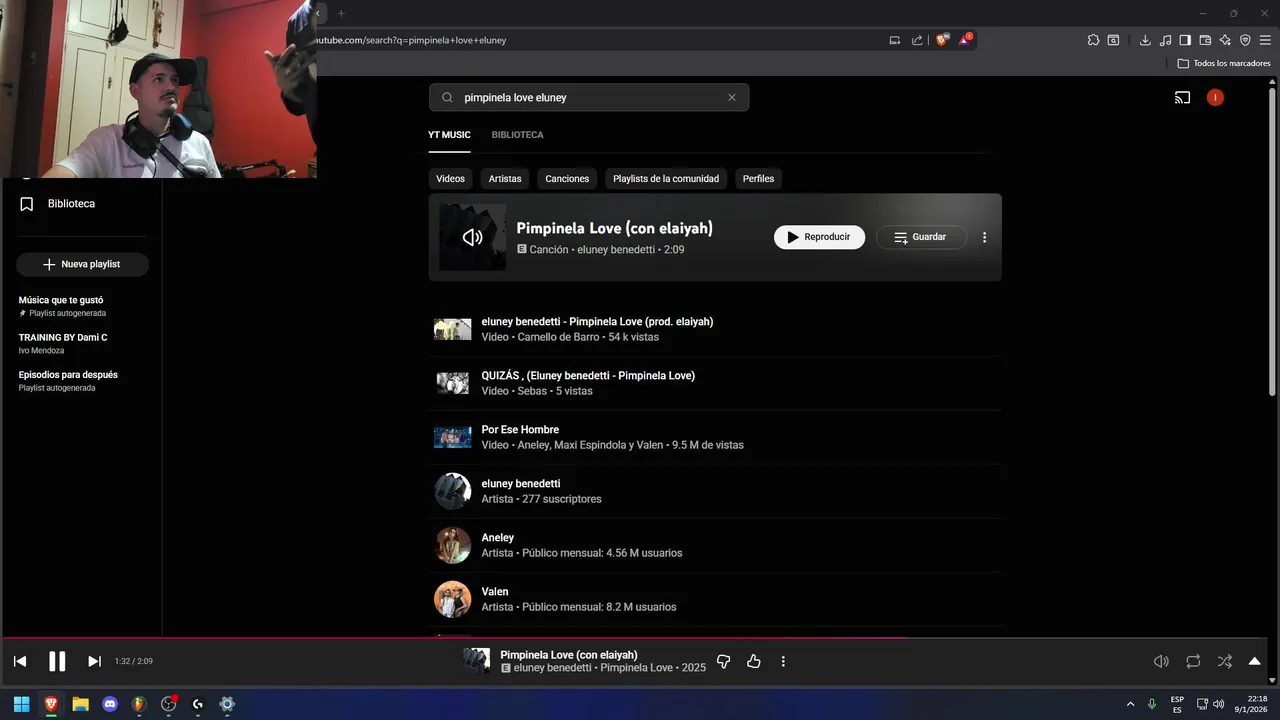Click the player bar volume speaker icon
Image resolution: width=1280 pixels, height=720 pixels.
(x=1161, y=661)
